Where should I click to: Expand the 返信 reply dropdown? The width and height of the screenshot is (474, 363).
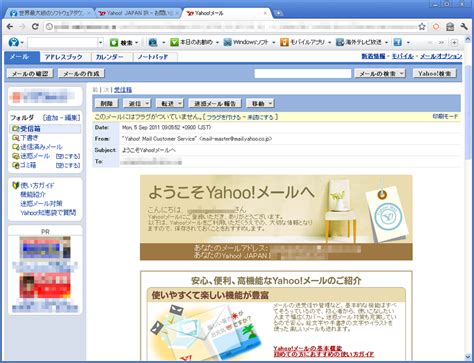[x=147, y=103]
